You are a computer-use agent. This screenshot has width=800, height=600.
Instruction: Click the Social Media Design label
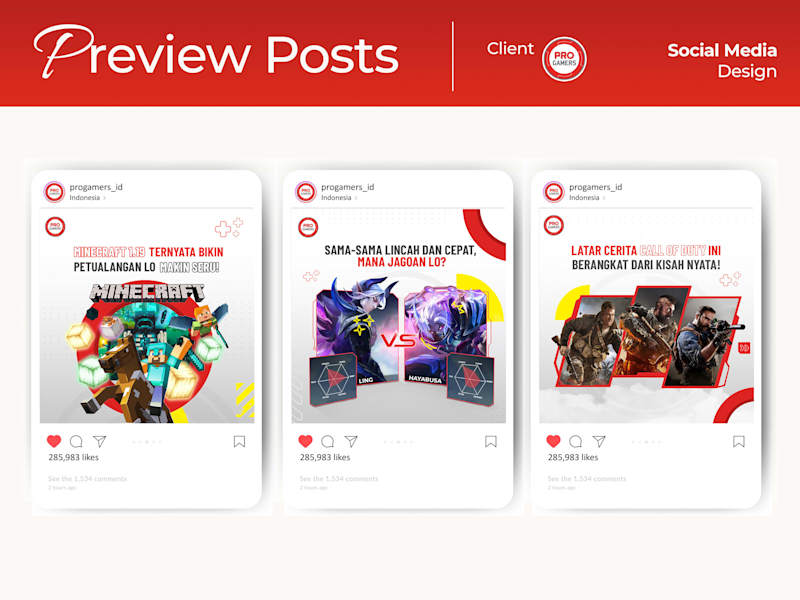click(722, 61)
